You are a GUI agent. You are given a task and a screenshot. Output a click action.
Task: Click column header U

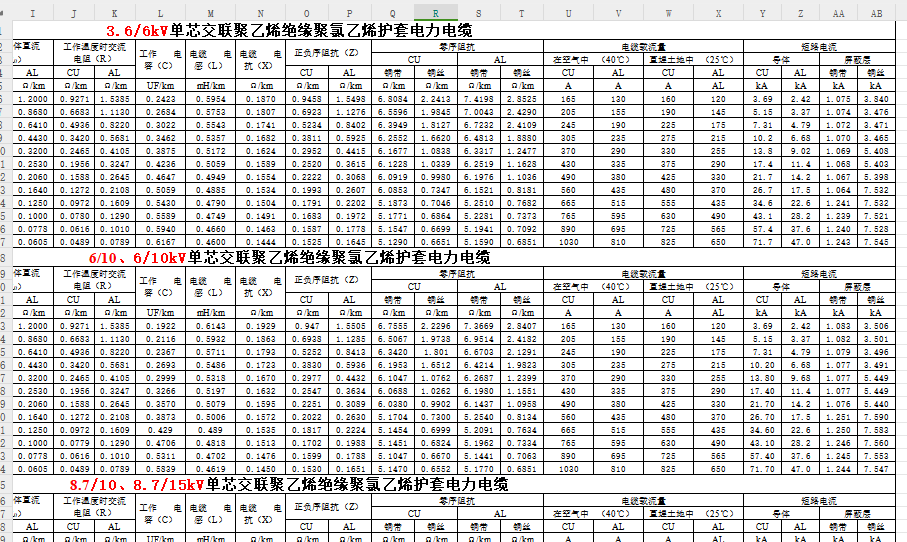[x=568, y=12]
